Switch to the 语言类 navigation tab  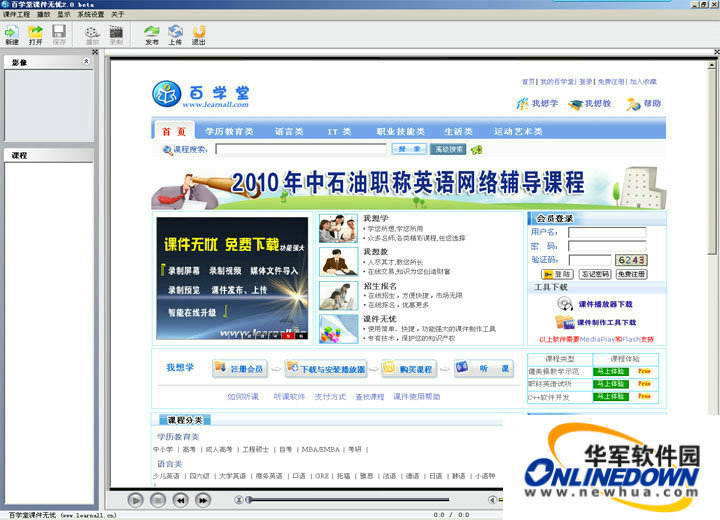click(289, 131)
